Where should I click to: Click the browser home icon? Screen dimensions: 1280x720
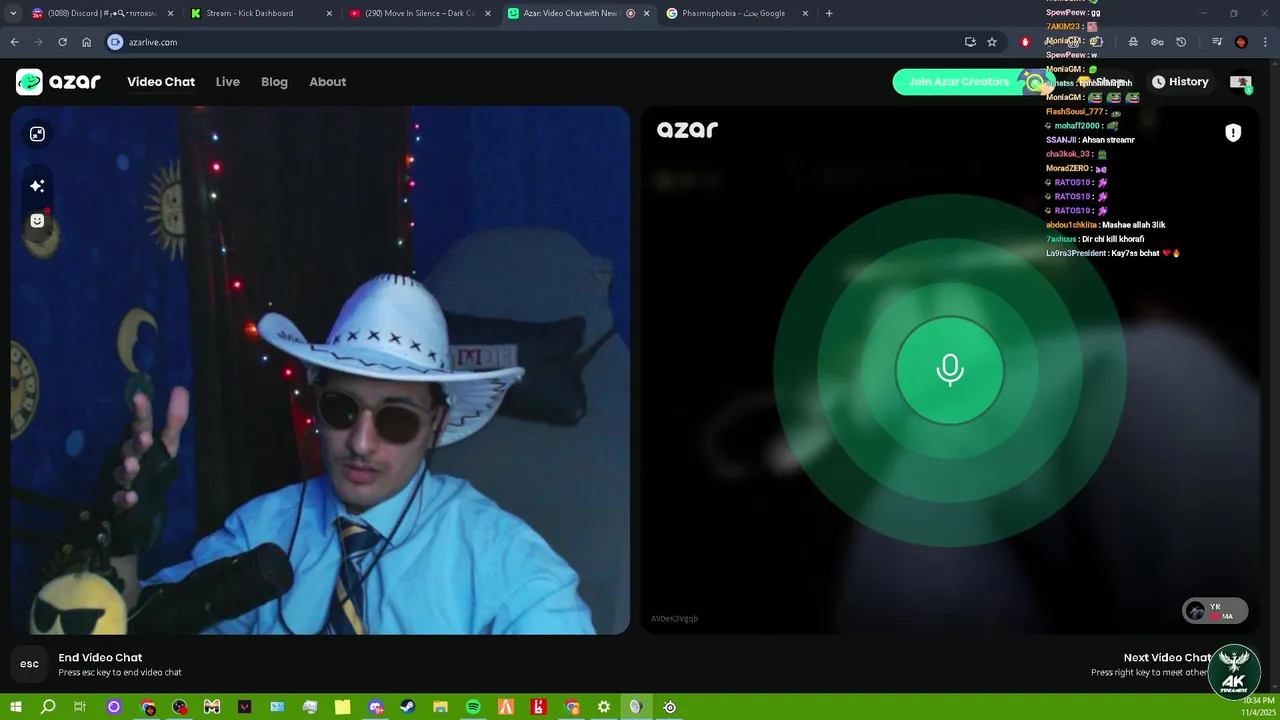point(87,42)
